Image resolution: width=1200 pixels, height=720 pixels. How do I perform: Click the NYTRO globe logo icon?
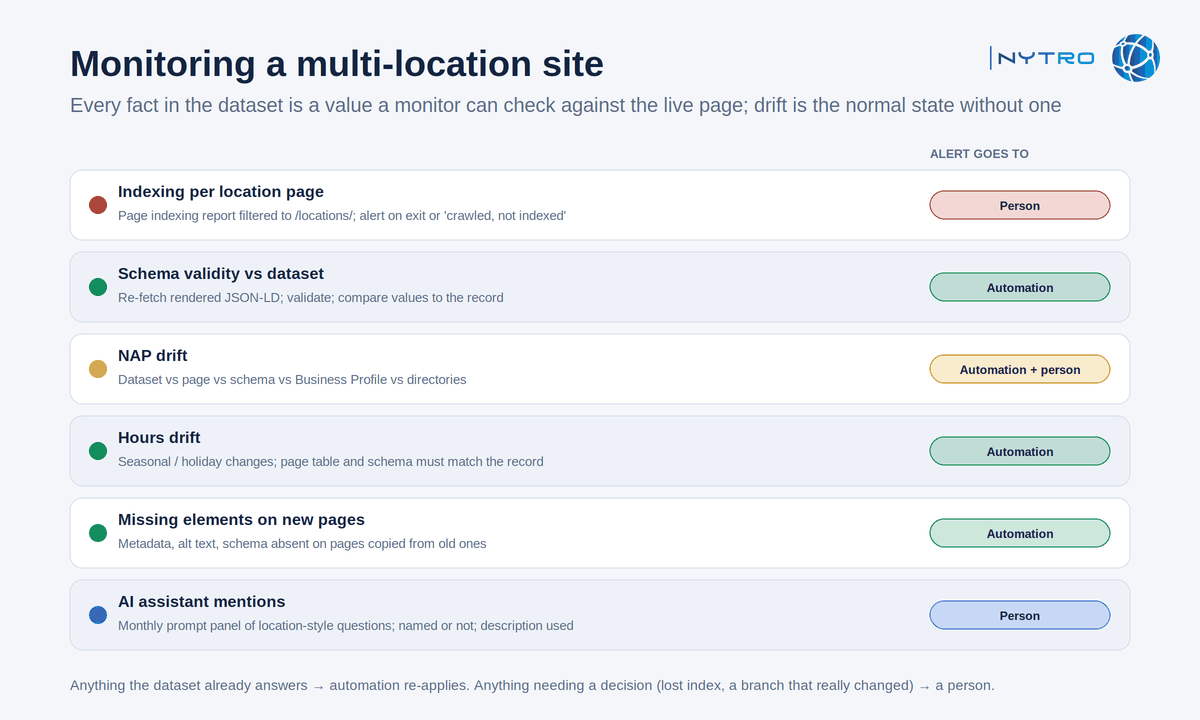[1135, 57]
